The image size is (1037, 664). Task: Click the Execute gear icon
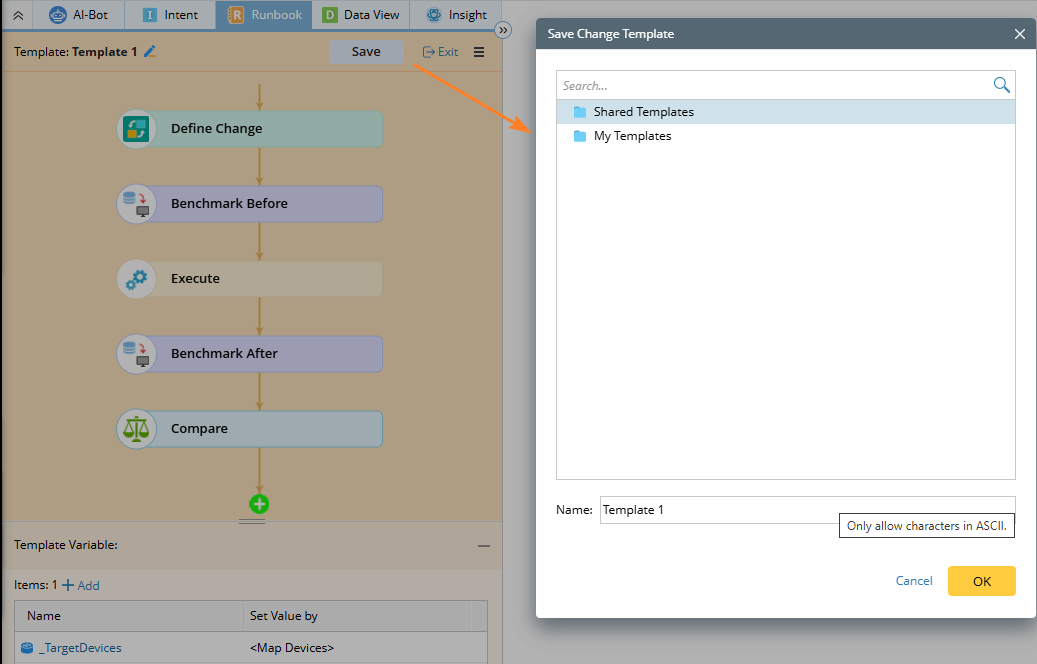136,279
